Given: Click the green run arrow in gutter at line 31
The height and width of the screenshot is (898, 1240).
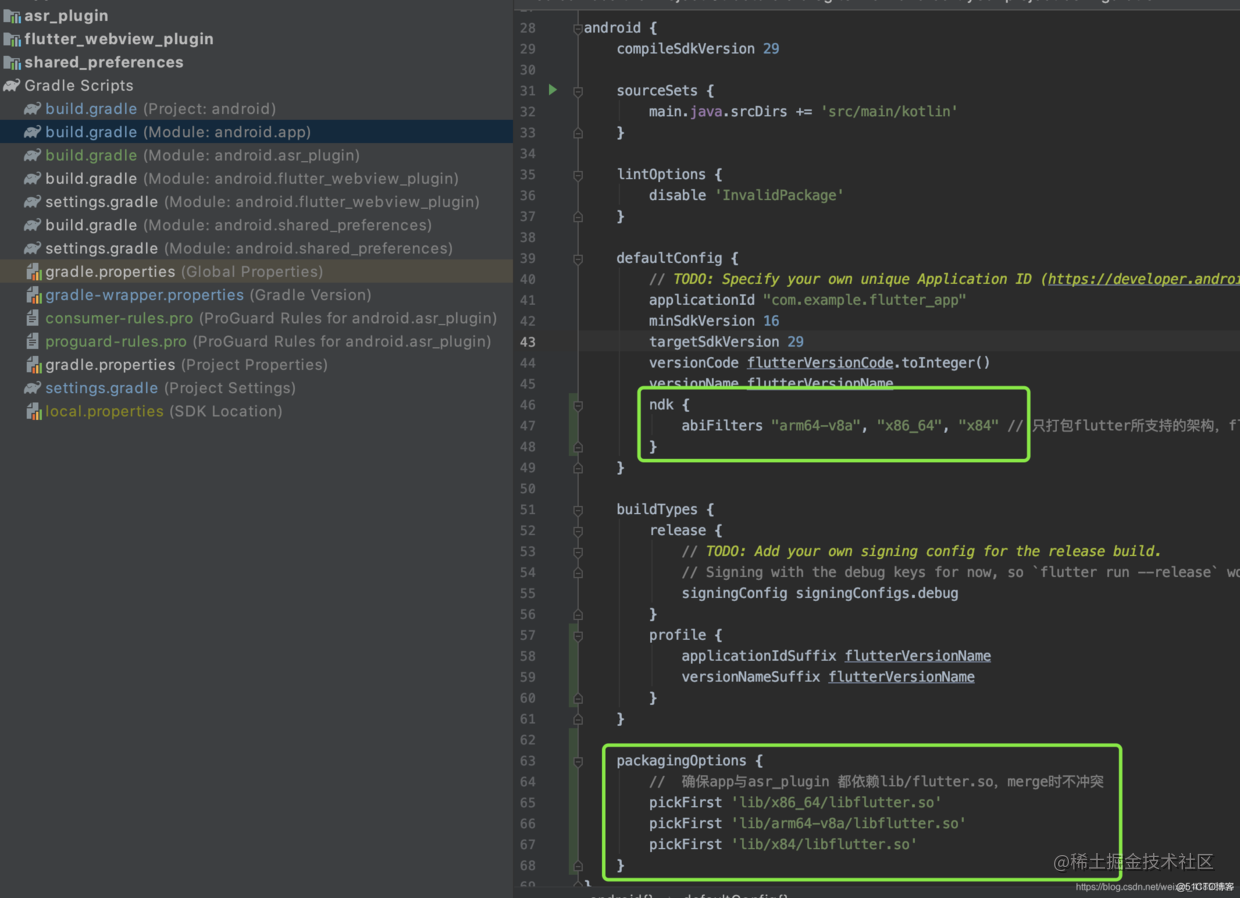Looking at the screenshot, I should (x=552, y=90).
